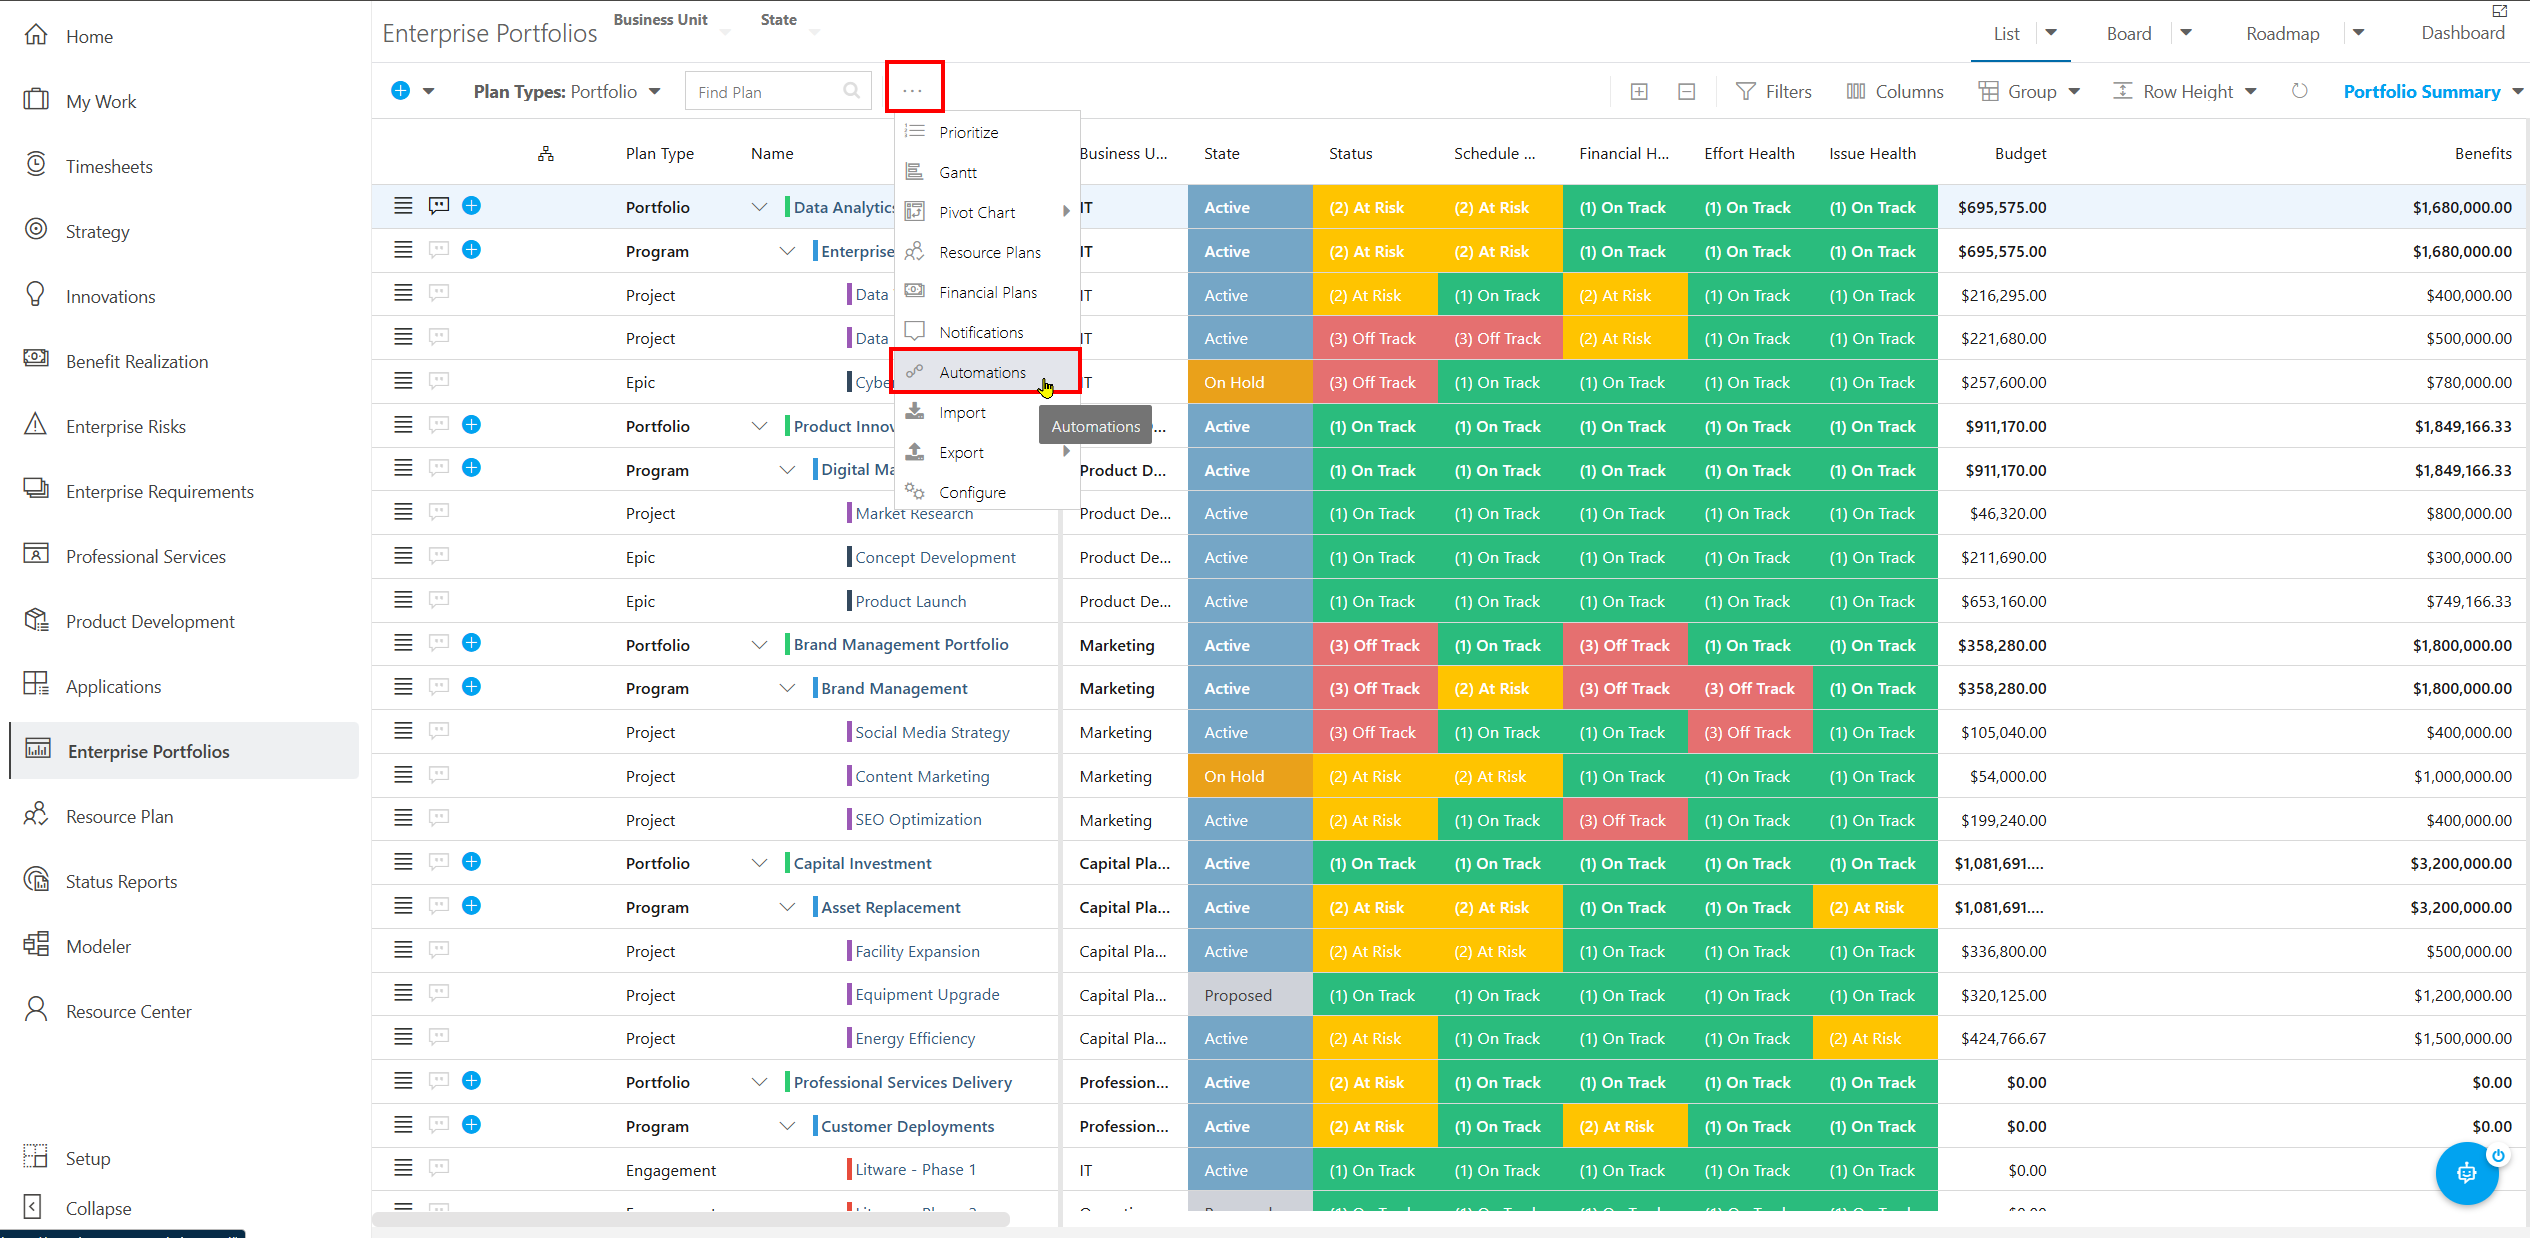
Task: Switch to the Dashboard tab
Action: click(x=2462, y=33)
